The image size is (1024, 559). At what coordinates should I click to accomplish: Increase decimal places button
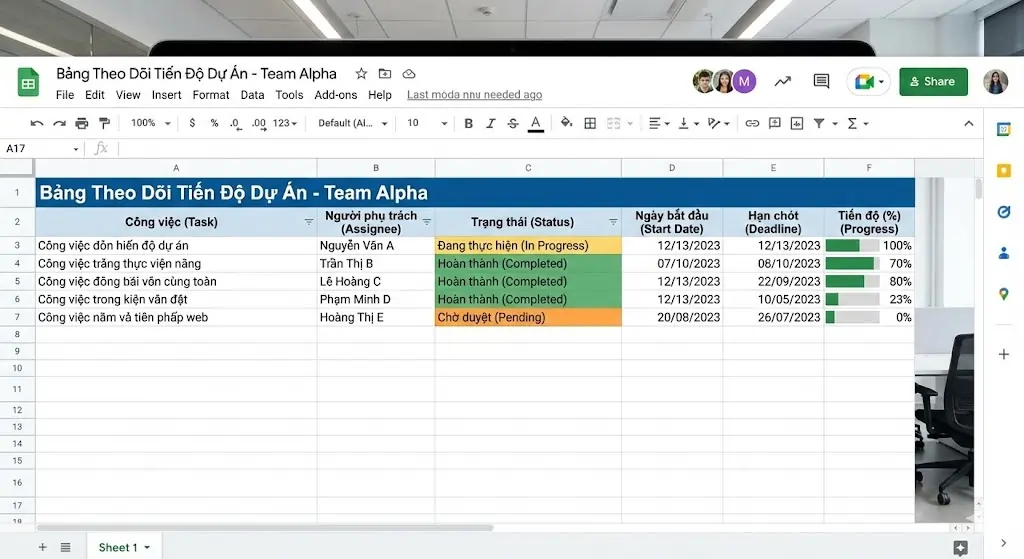pos(259,123)
